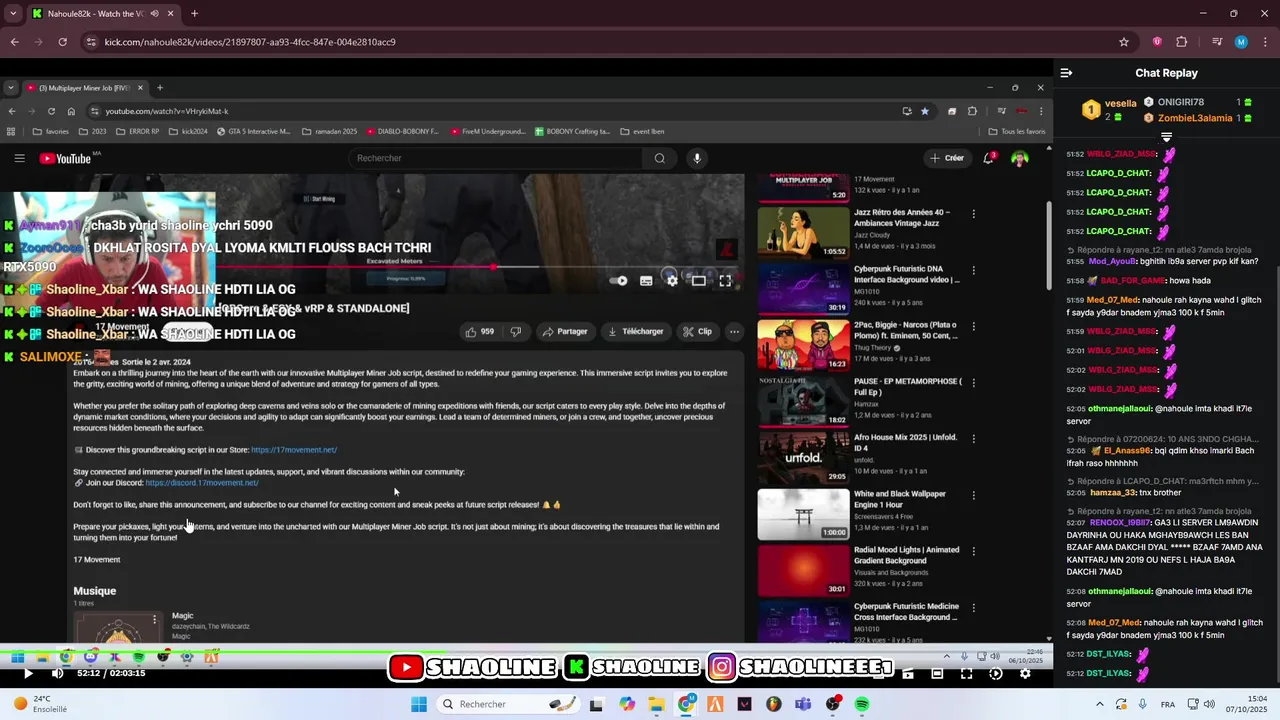Viewport: 1280px width, 720px height.
Task: Open Tous les favoris folder
Action: [1017, 131]
